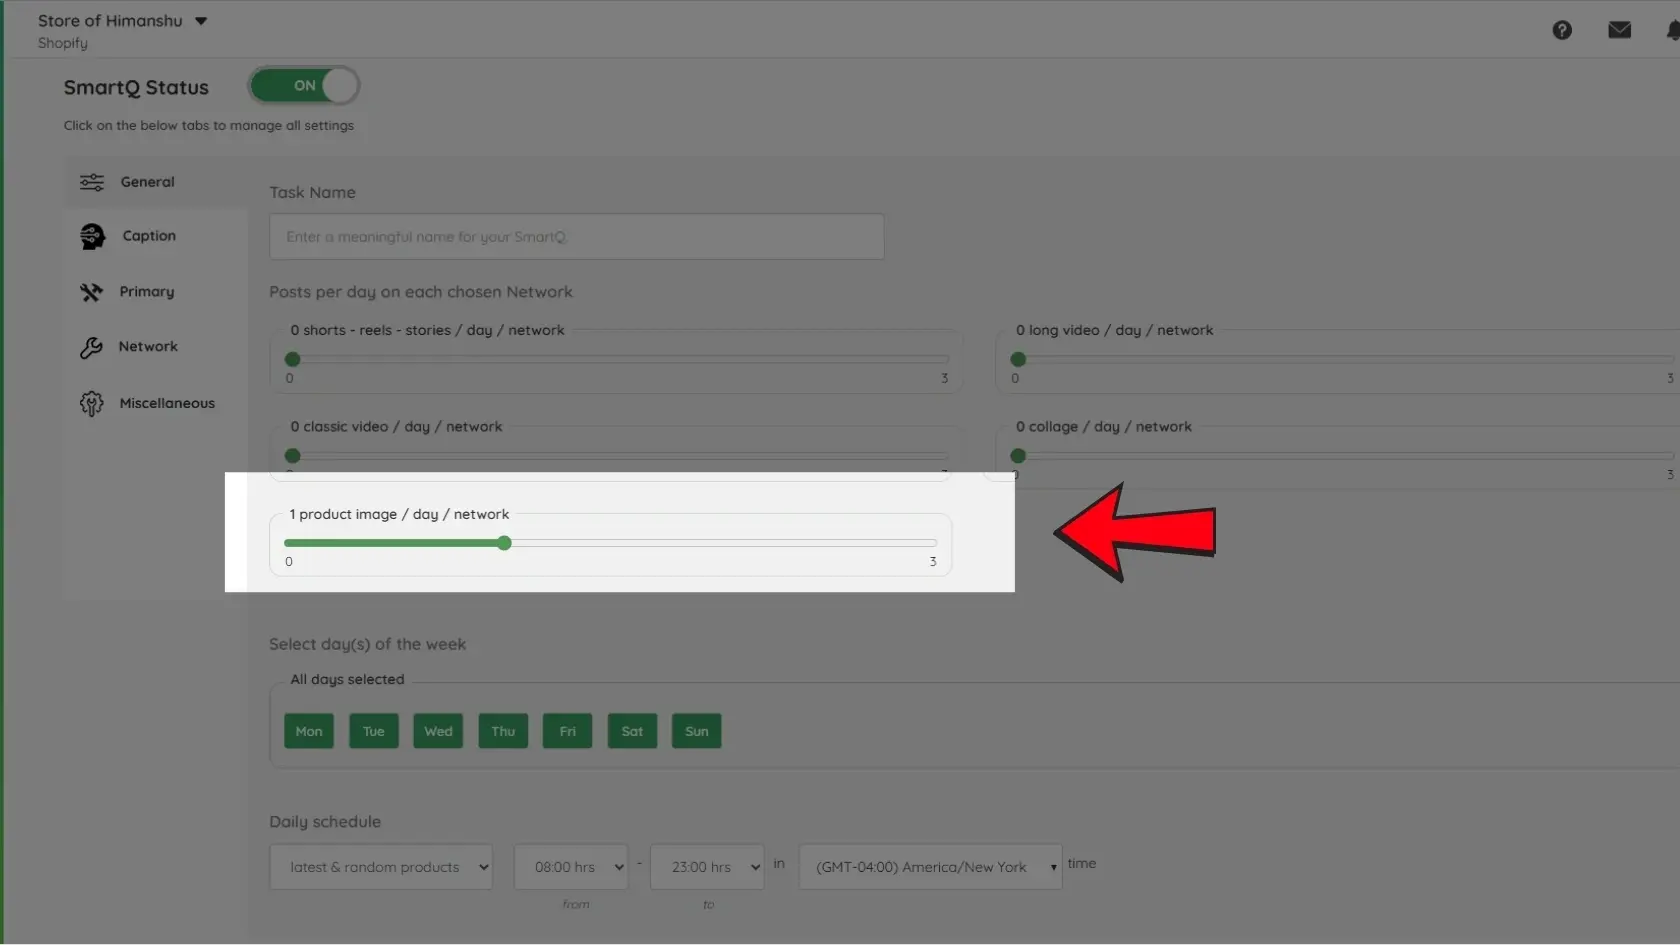The width and height of the screenshot is (1680, 945).
Task: Click the Wed day button
Action: click(x=438, y=731)
